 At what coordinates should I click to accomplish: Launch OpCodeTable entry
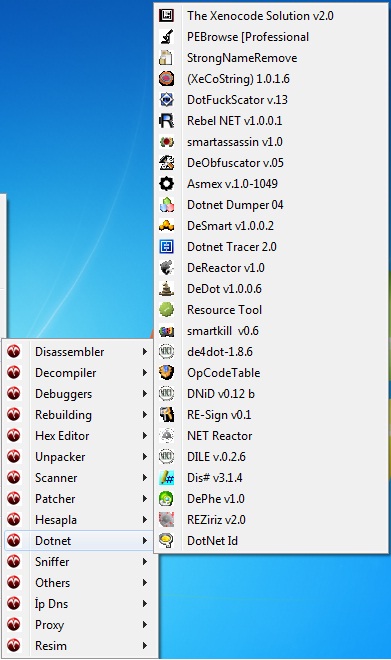(x=271, y=373)
